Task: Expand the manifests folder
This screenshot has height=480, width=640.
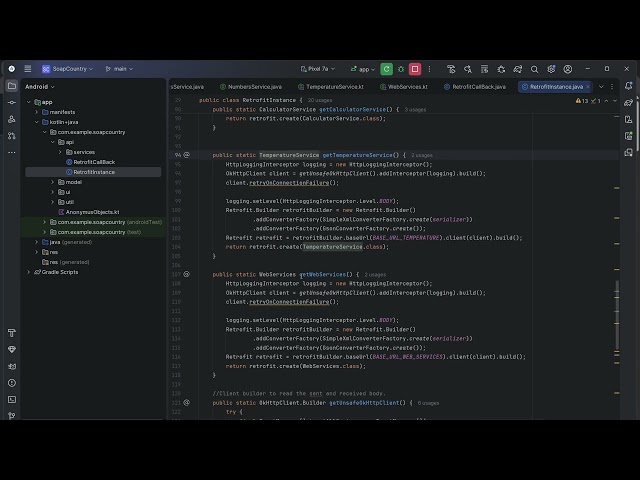Action: 36,112
